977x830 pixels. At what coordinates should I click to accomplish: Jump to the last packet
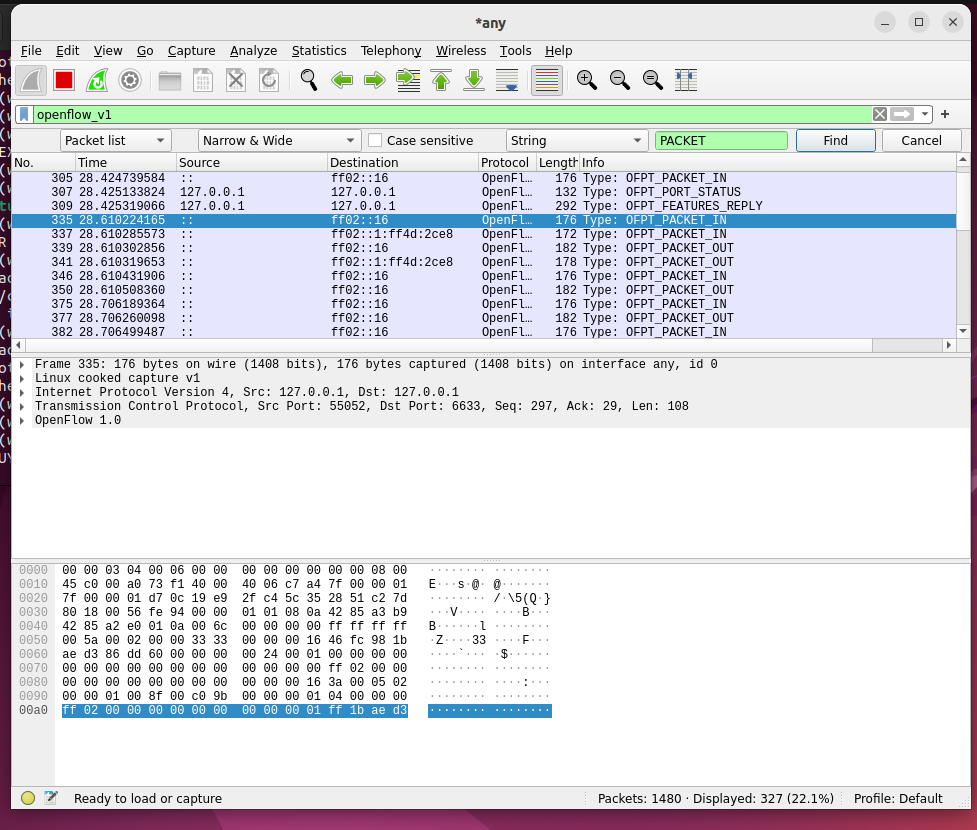pos(474,80)
